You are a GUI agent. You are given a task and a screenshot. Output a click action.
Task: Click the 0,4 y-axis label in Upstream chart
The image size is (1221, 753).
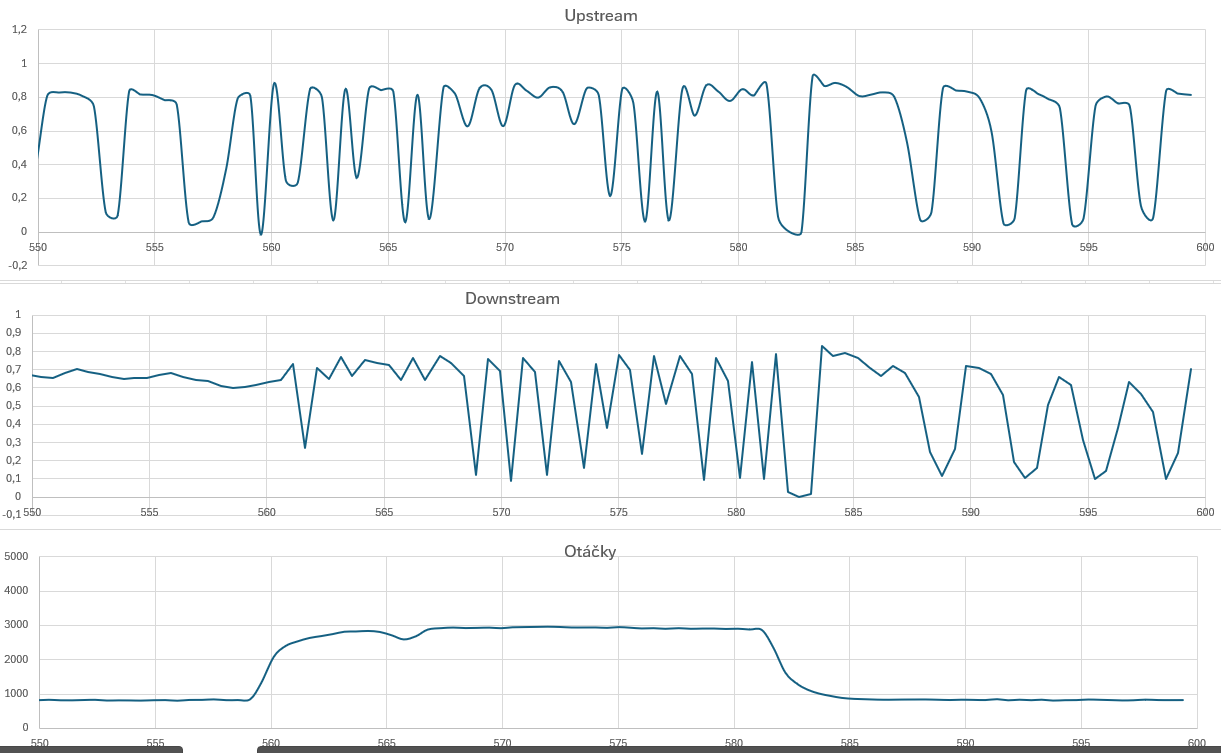(x=19, y=164)
